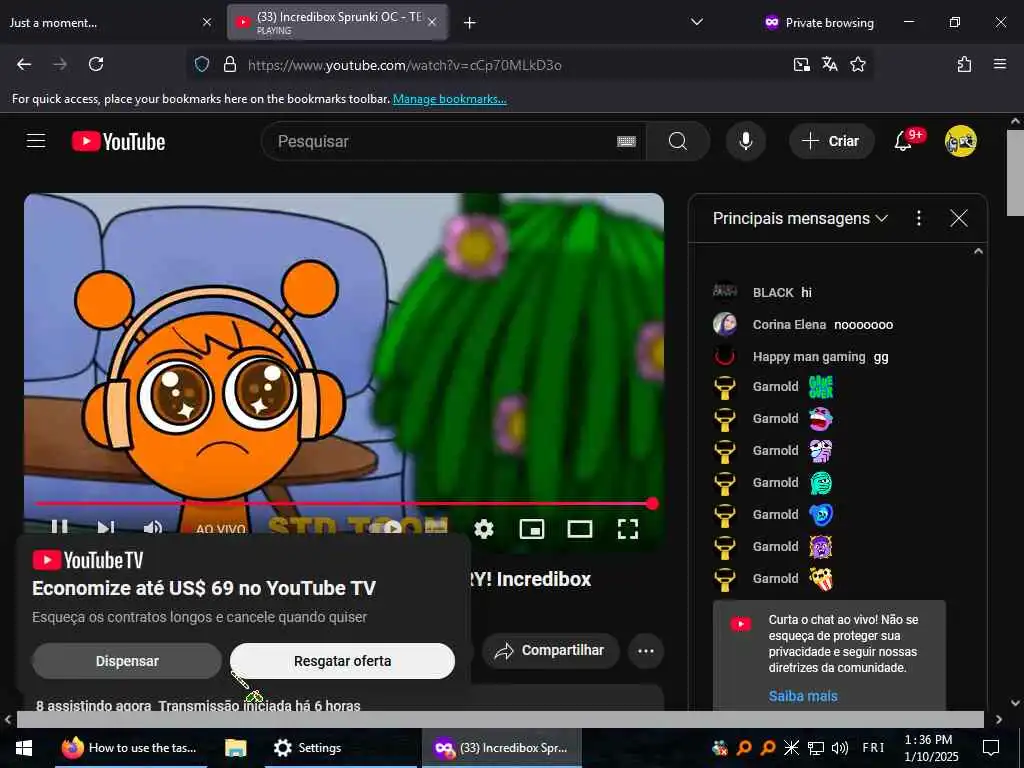Close the Incredibox Sprunki OC tab
The height and width of the screenshot is (768, 1024).
432,22
